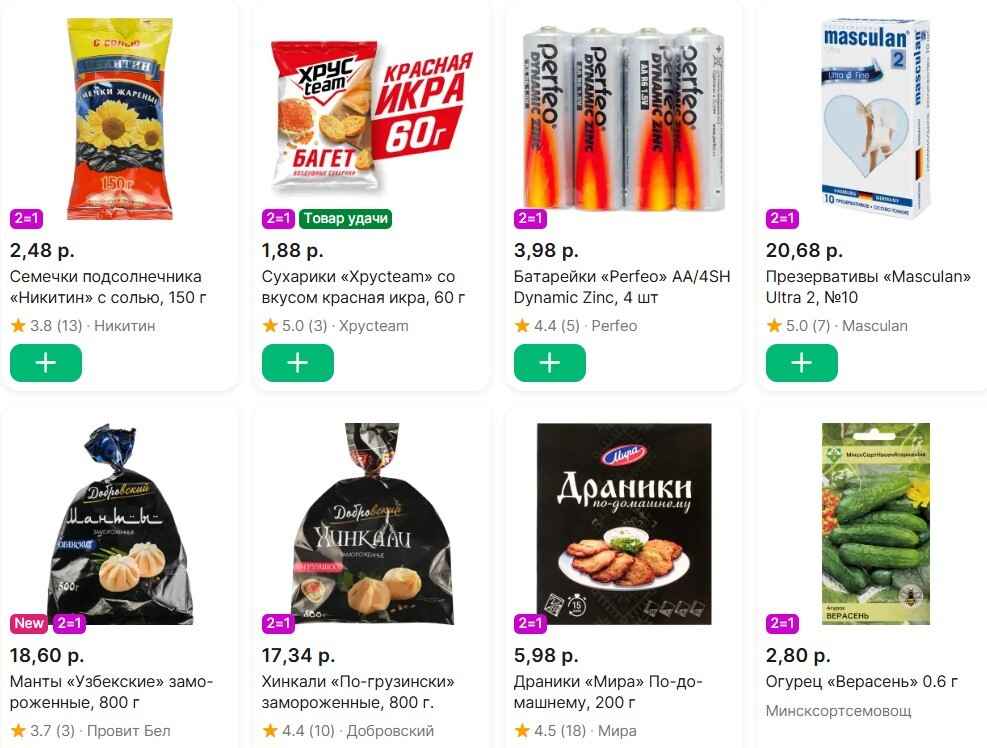Screen dimensions: 987x748
Task: Open Батарейки «Perfeo» AA/4SH product title
Action: [622, 287]
